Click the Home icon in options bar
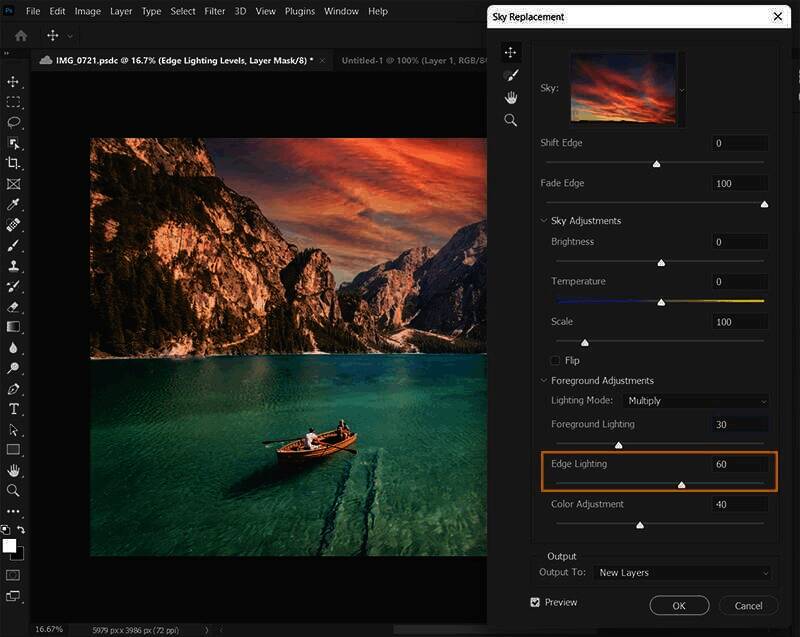The image size is (800, 637). point(21,35)
